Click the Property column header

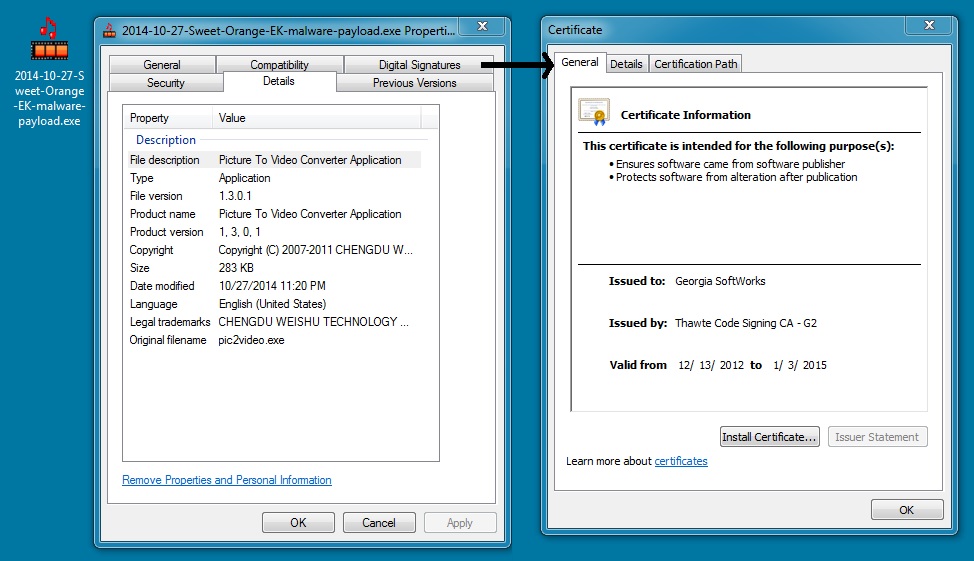tap(168, 118)
